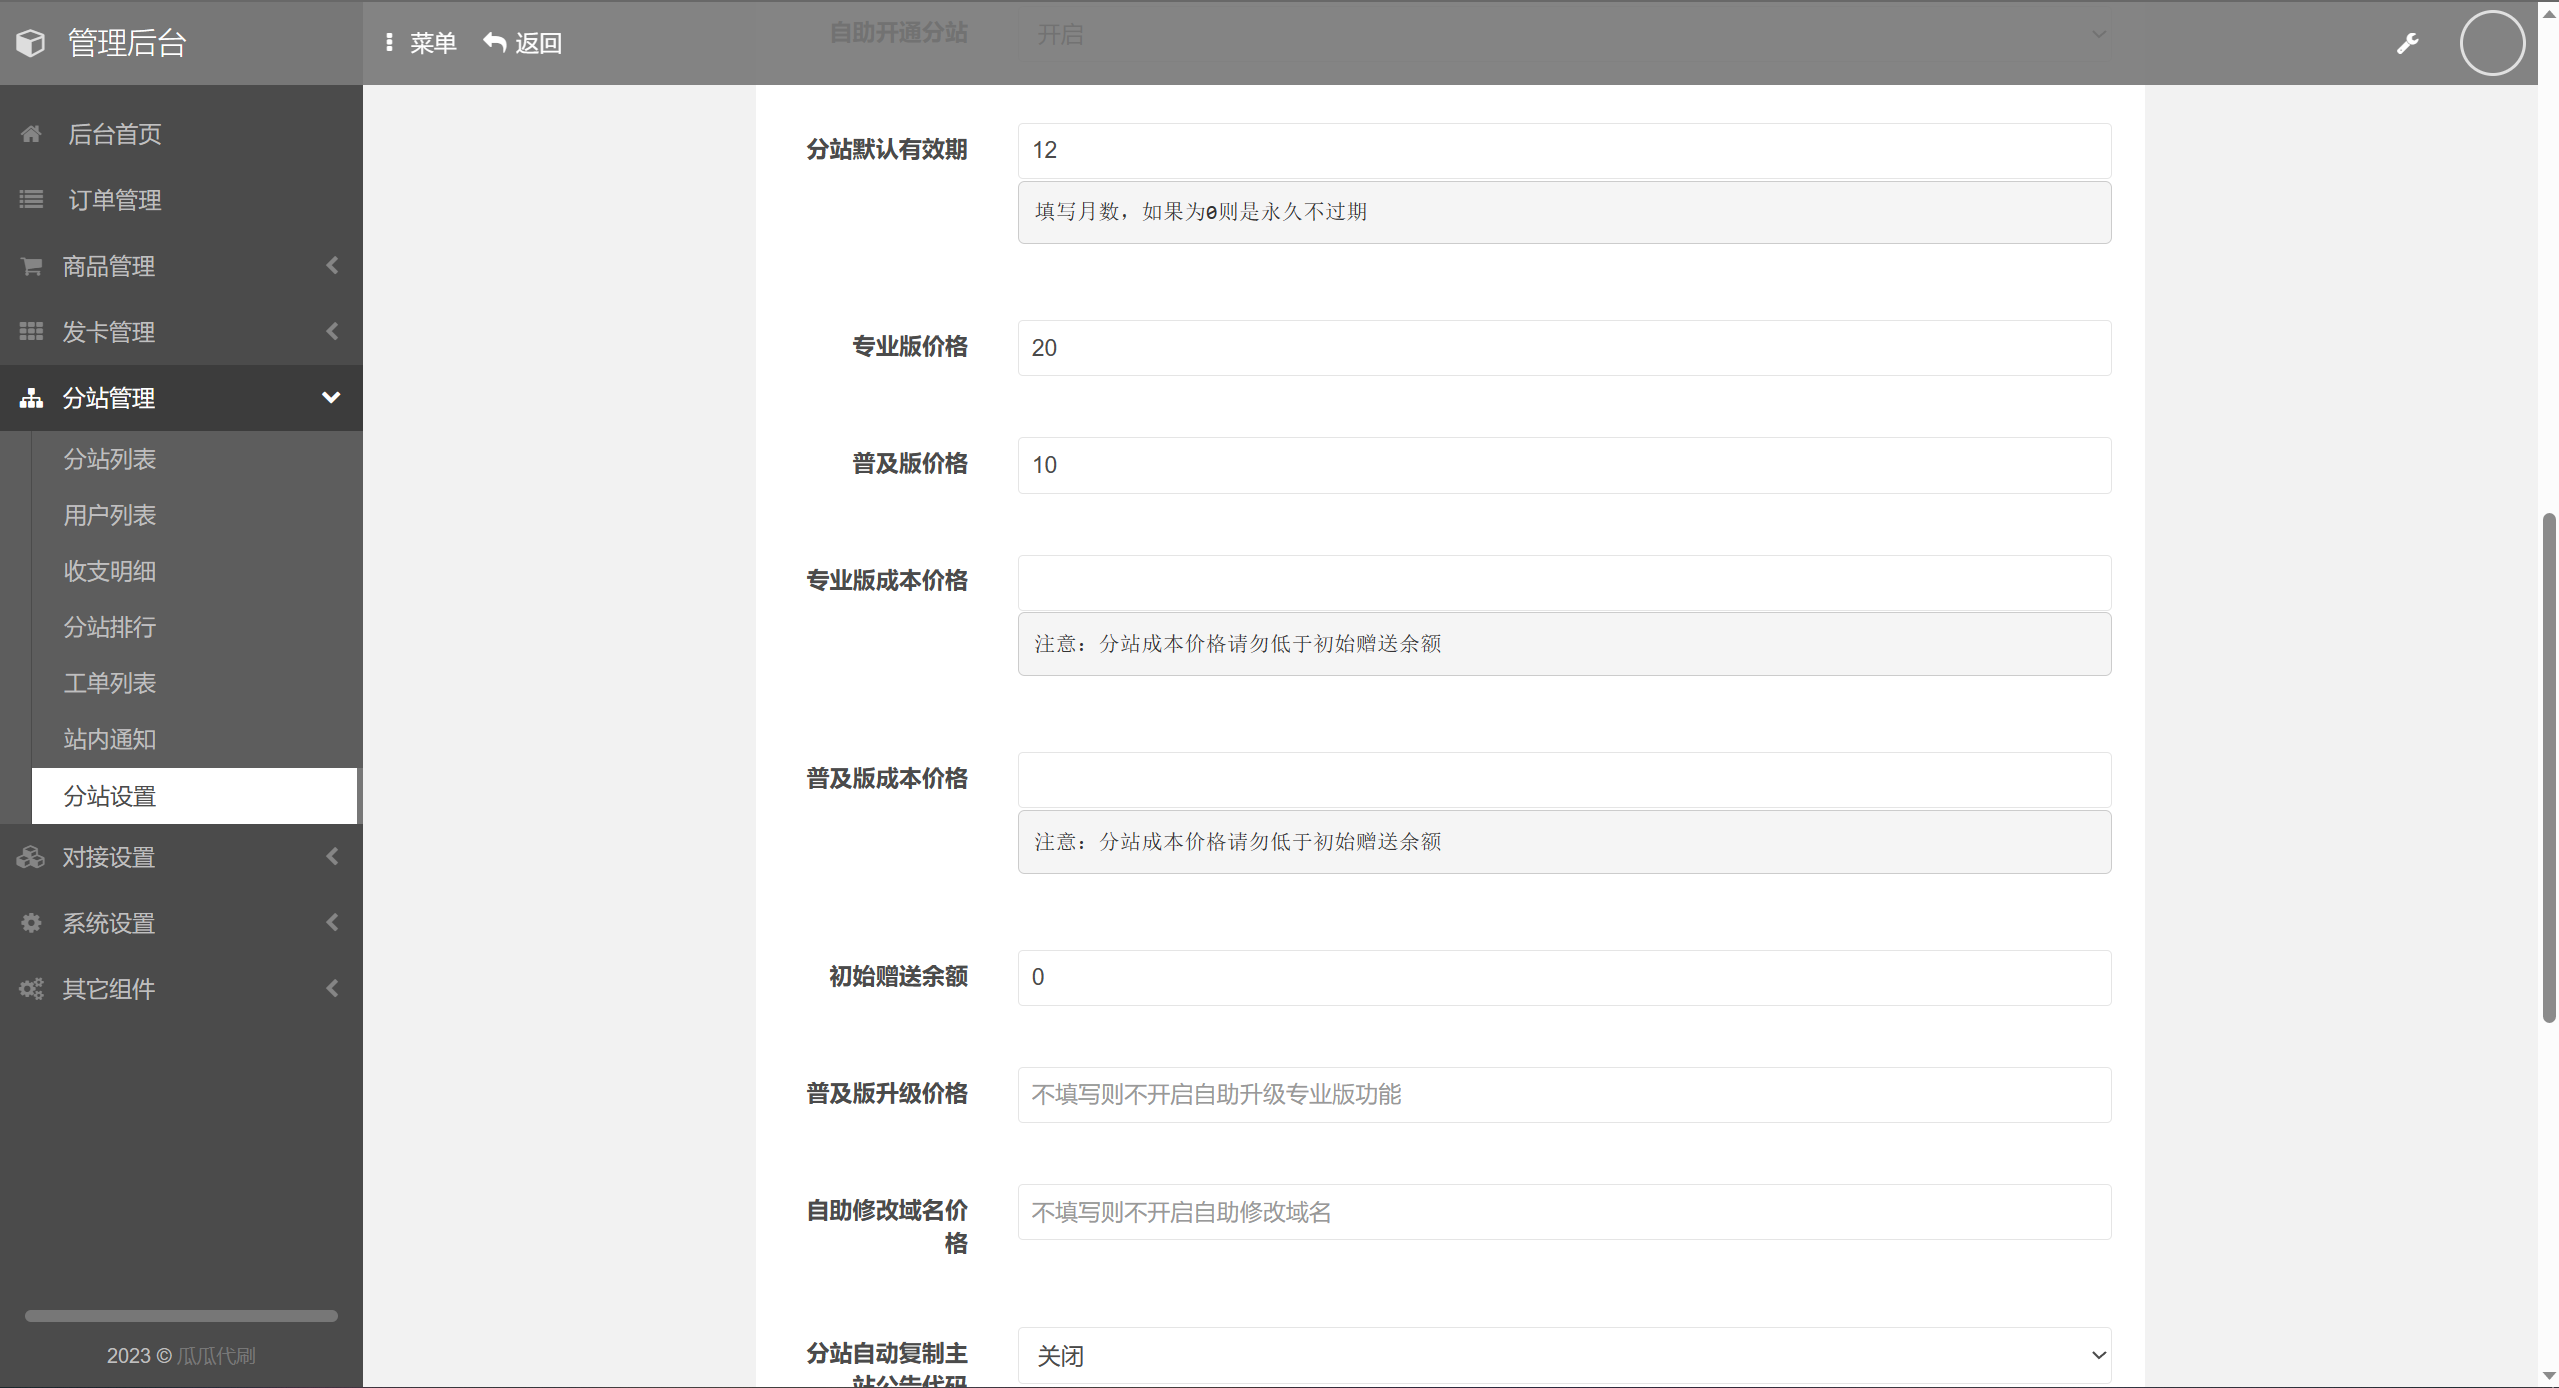
Task: Focus the 专业版成本价格 input field
Action: point(1564,583)
